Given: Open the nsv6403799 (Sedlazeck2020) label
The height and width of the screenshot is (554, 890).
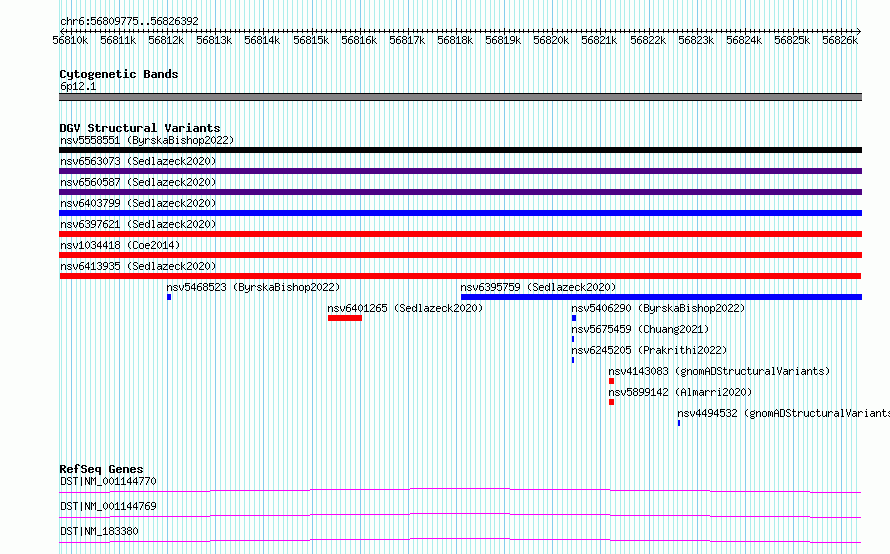Looking at the screenshot, I should pos(138,203).
